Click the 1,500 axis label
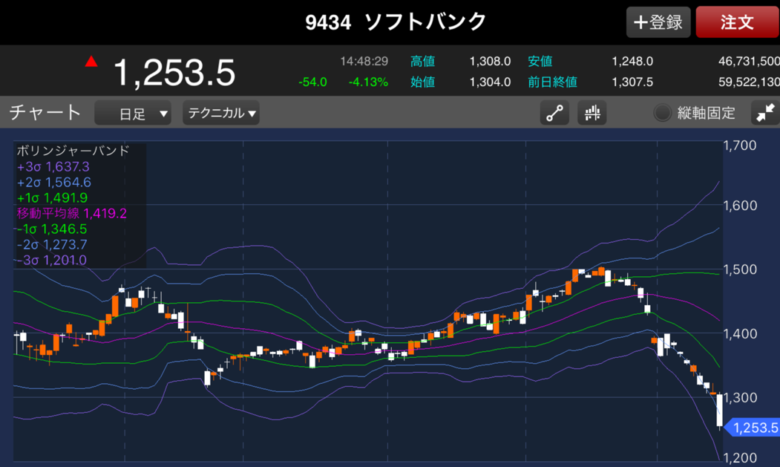The image size is (780, 467). tap(740, 270)
